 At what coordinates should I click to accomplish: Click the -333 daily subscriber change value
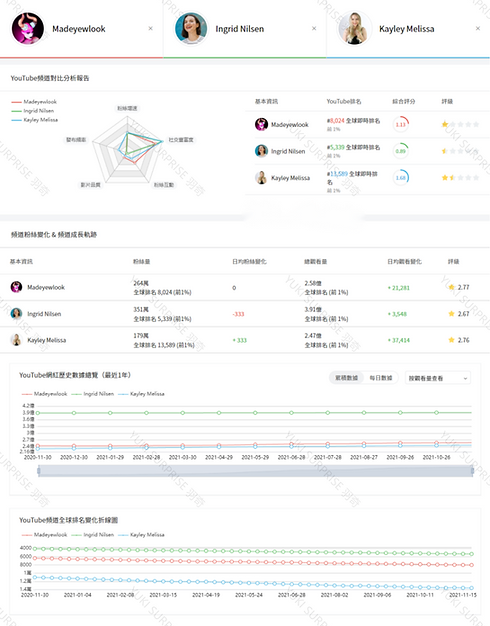(238, 314)
